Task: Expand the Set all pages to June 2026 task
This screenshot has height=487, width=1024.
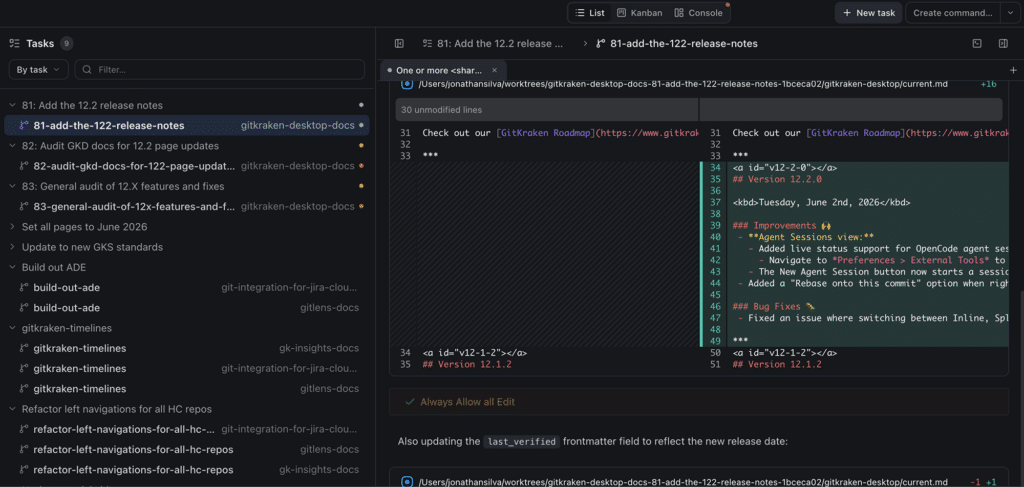Action: coord(12,227)
